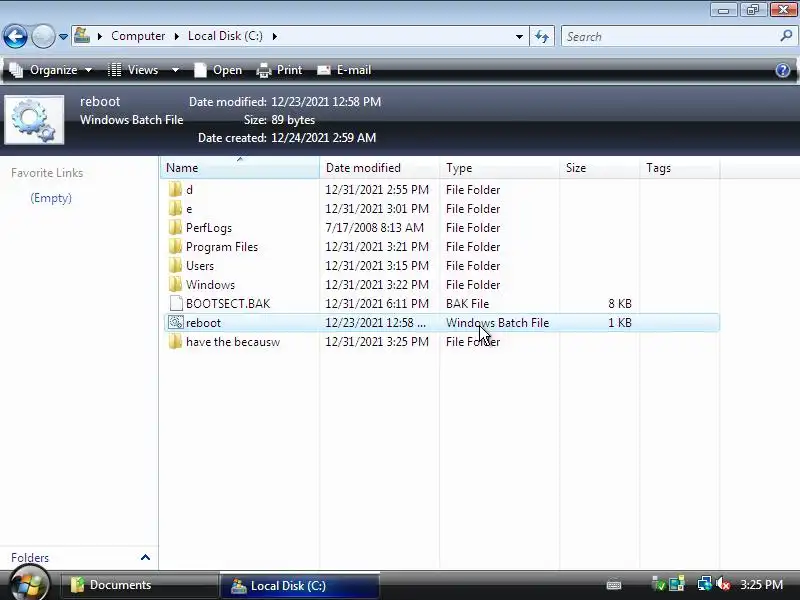The image size is (800, 600).
Task: Click 'have the becausw' folder name
Action: (233, 342)
